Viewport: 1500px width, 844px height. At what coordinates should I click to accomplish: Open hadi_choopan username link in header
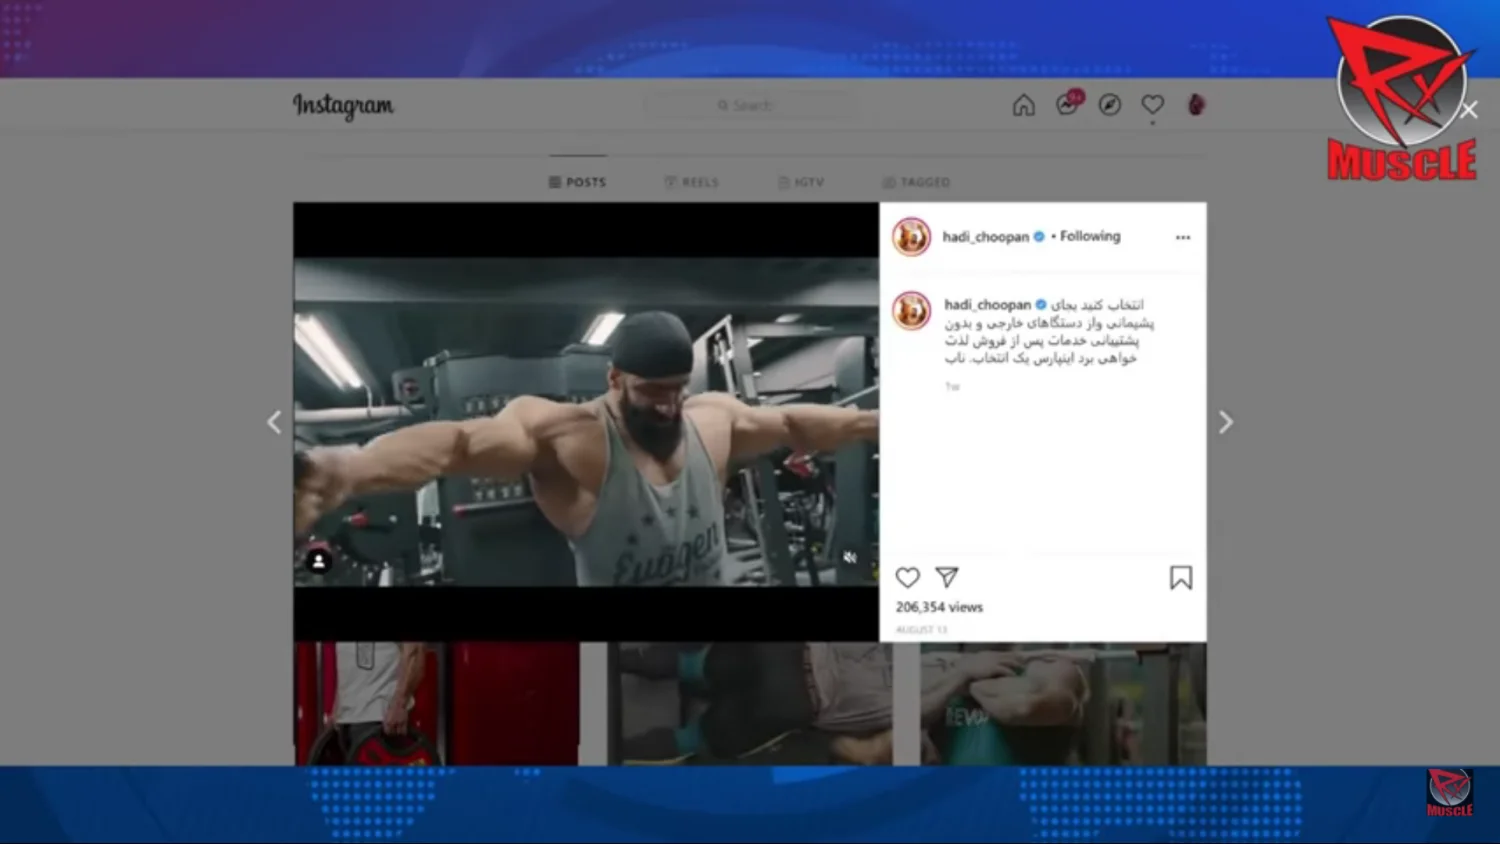tap(985, 237)
